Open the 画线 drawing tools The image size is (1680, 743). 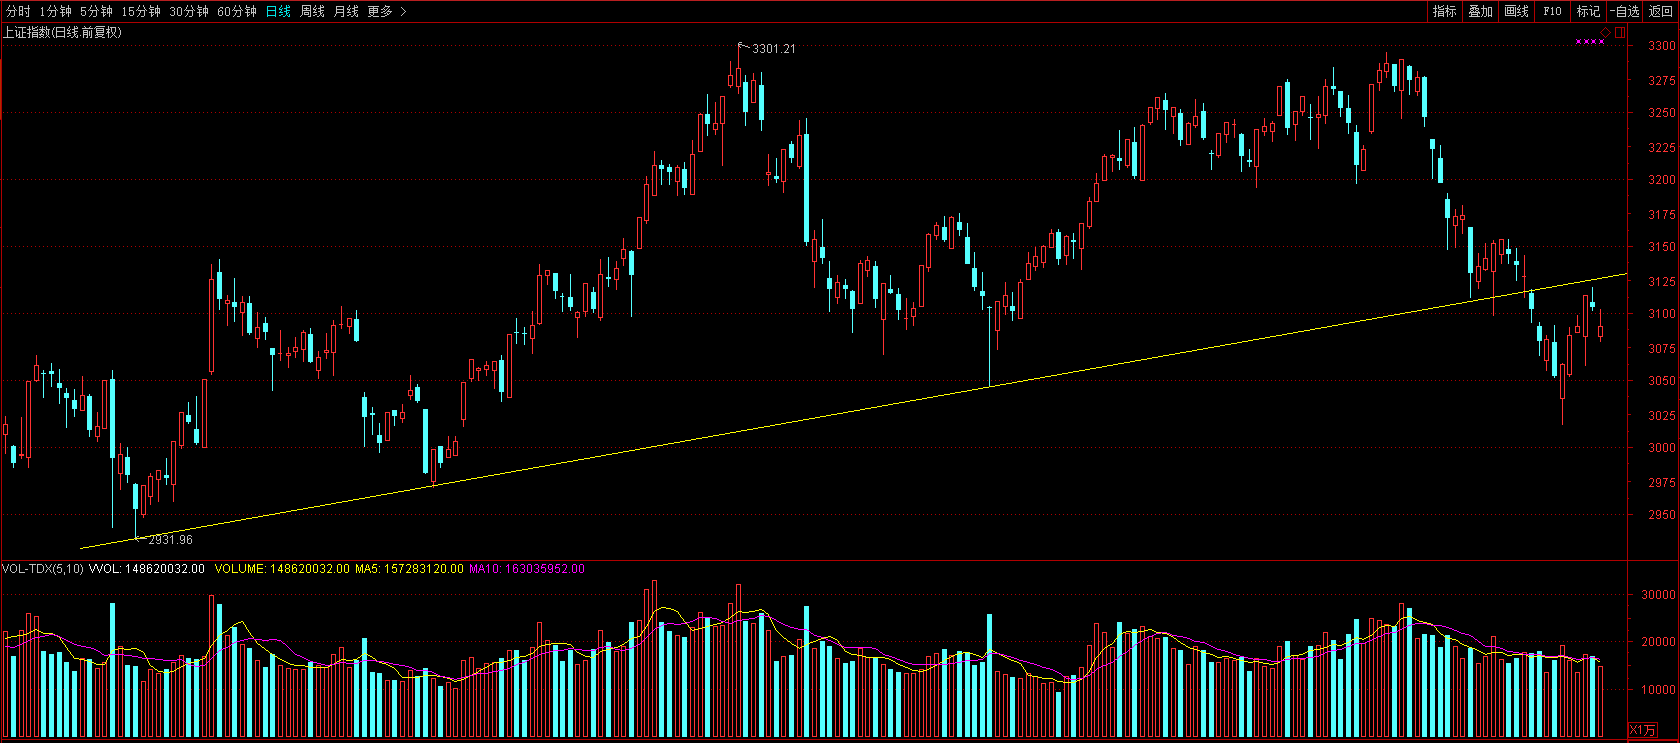tap(1516, 11)
